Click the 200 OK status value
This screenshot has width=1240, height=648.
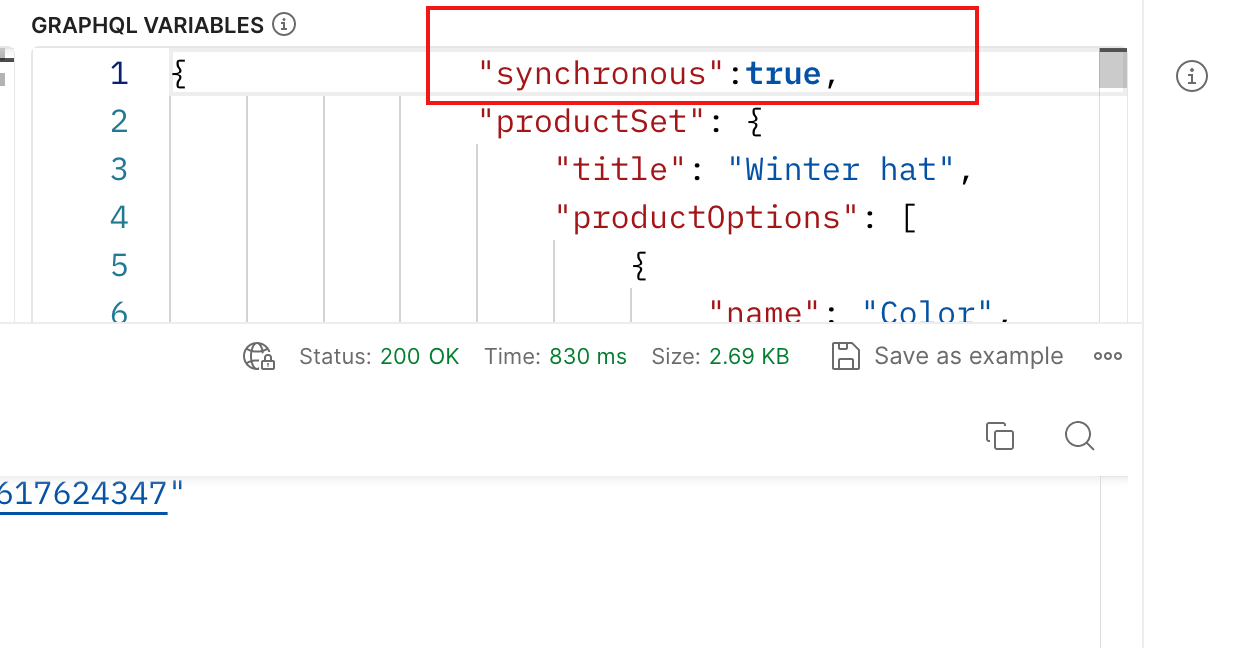click(x=419, y=356)
